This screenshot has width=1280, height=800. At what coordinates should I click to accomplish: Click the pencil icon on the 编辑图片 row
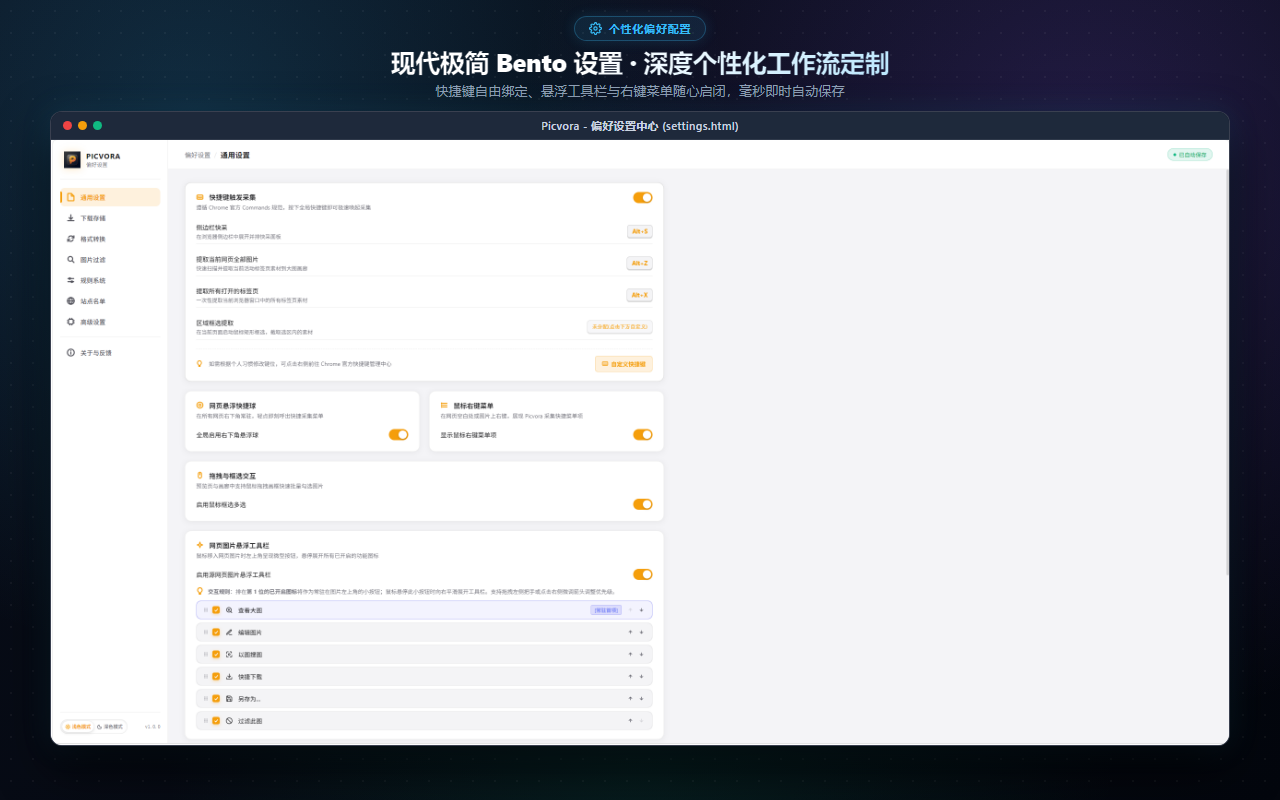point(229,632)
